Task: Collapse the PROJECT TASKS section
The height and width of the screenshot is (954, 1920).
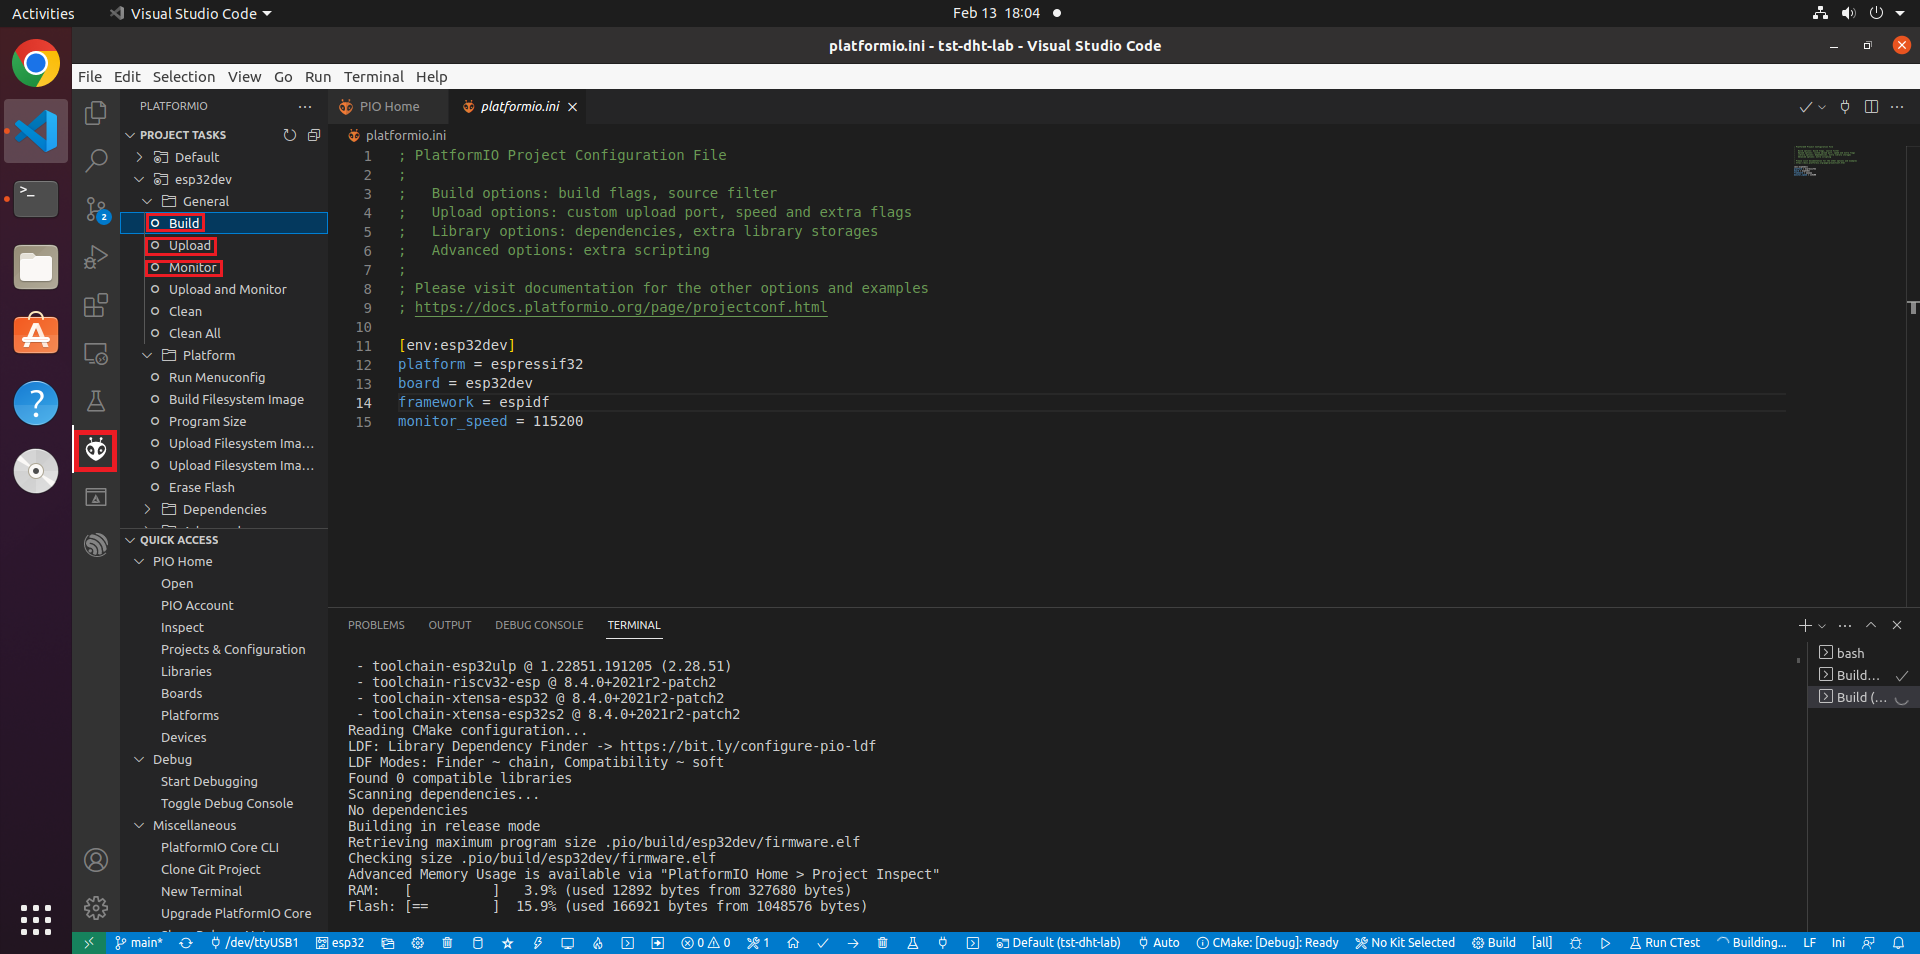Action: [x=130, y=135]
